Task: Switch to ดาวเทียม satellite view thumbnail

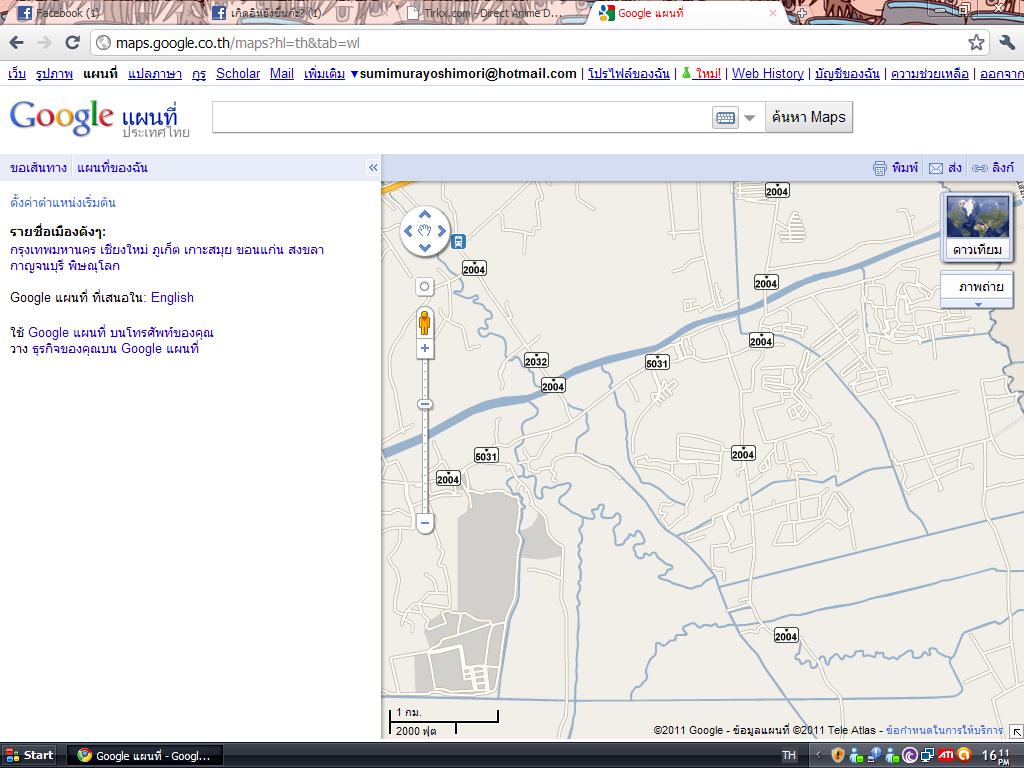Action: [977, 227]
